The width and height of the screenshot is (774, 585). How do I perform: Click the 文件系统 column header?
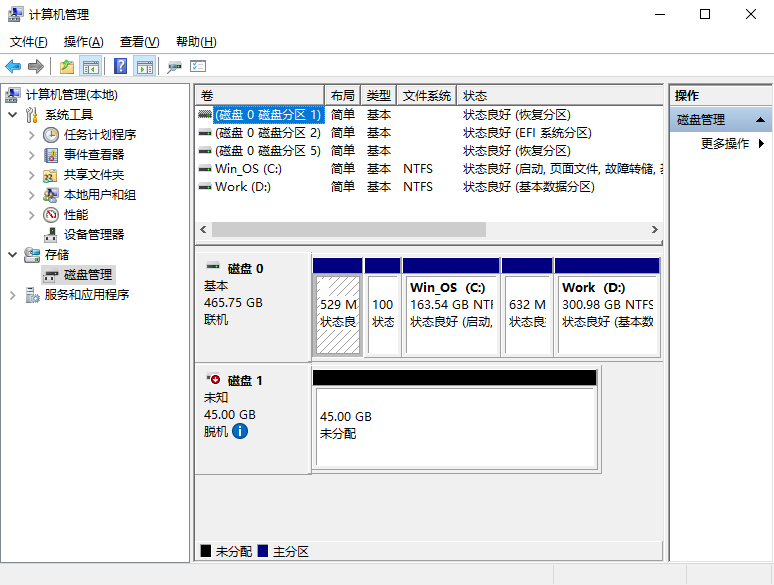pos(426,96)
